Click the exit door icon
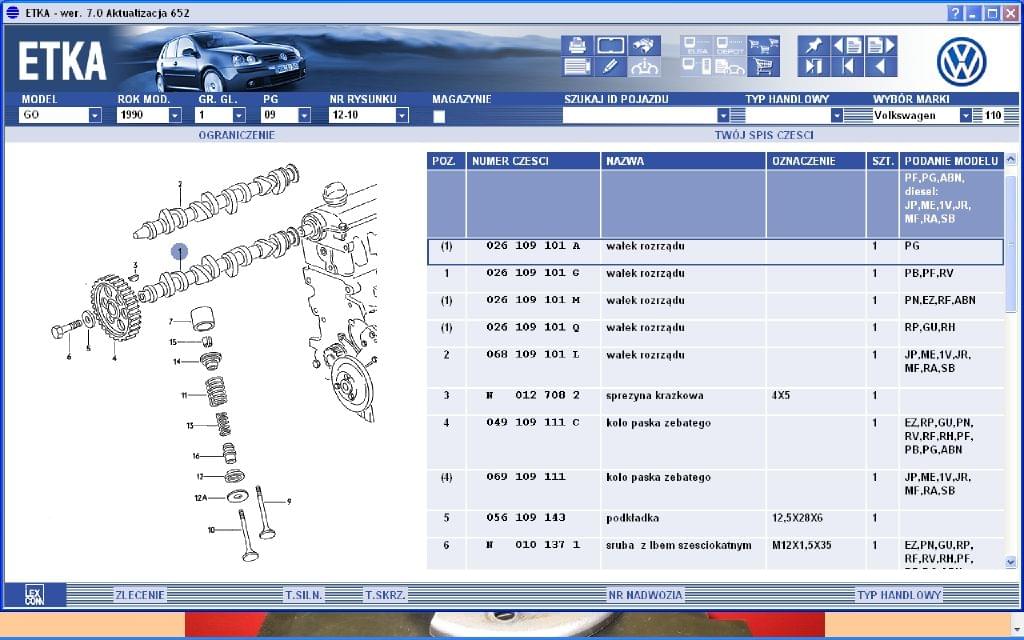The height and width of the screenshot is (640, 1024). pos(814,67)
